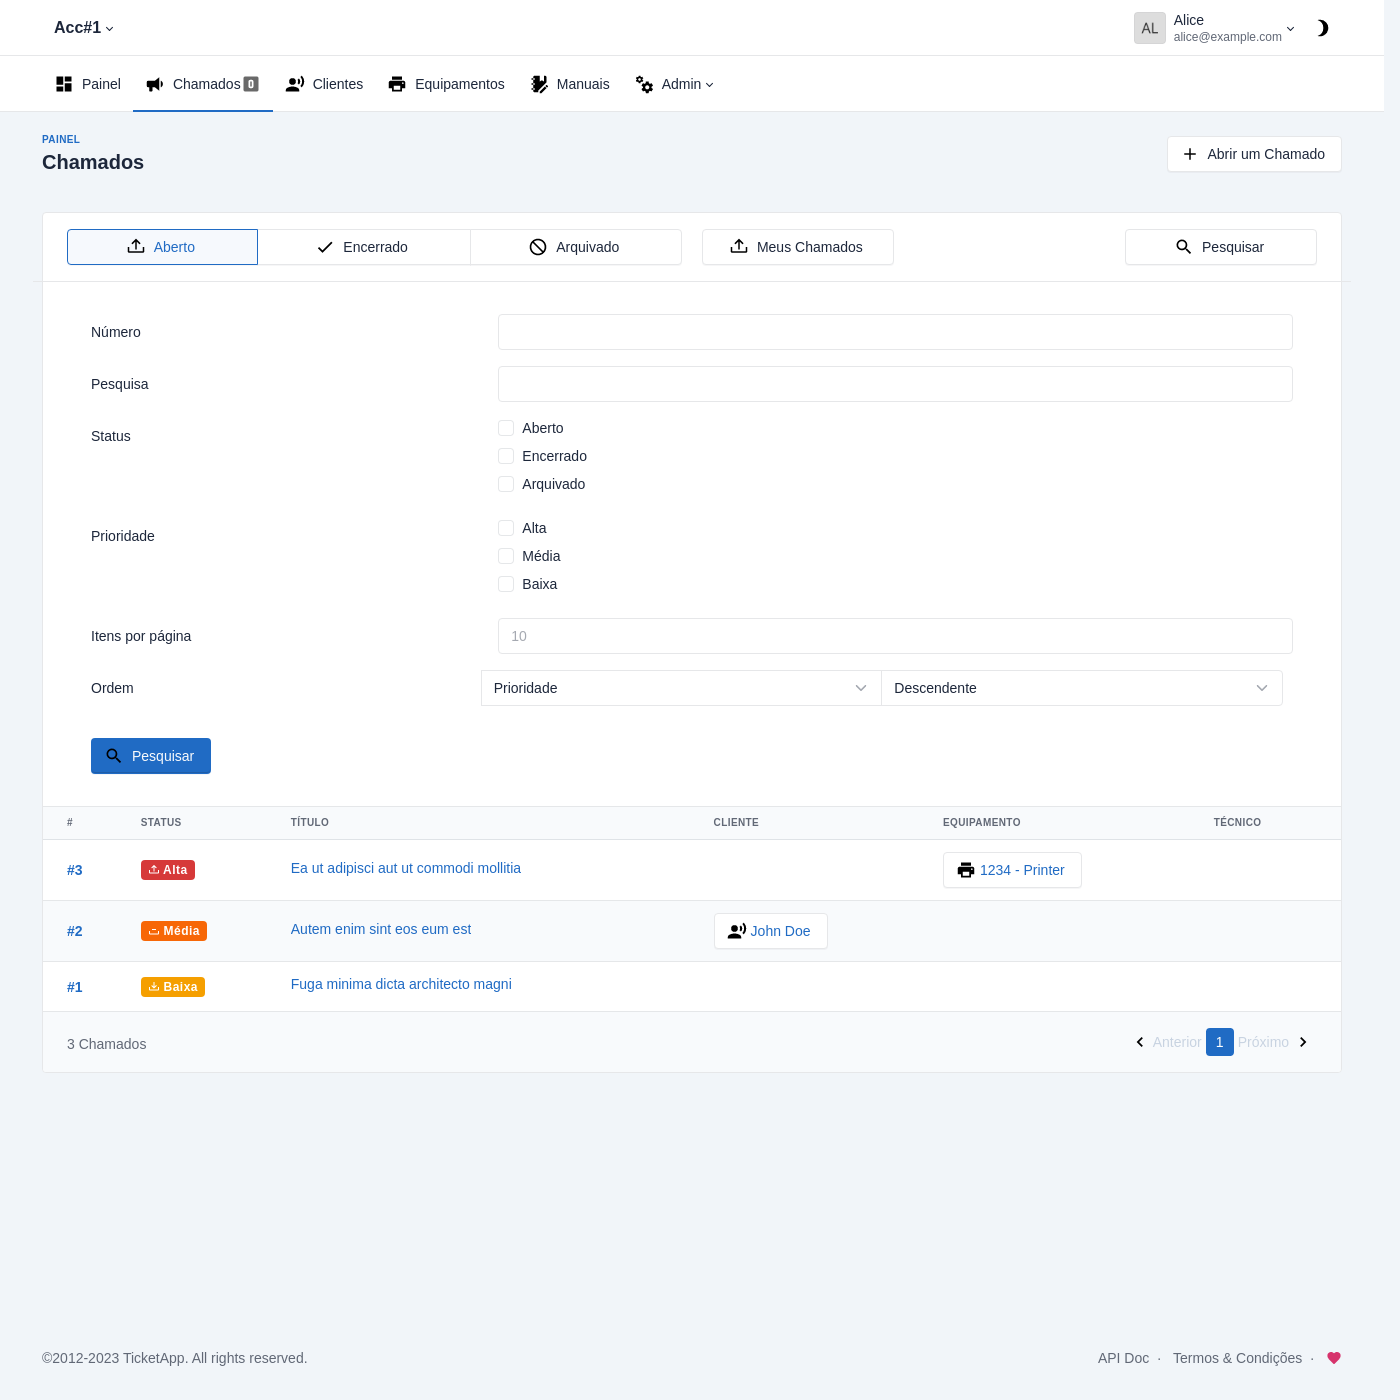Viewport: 1400px width, 1400px height.
Task: Click Meus Chamados button
Action: click(x=798, y=247)
